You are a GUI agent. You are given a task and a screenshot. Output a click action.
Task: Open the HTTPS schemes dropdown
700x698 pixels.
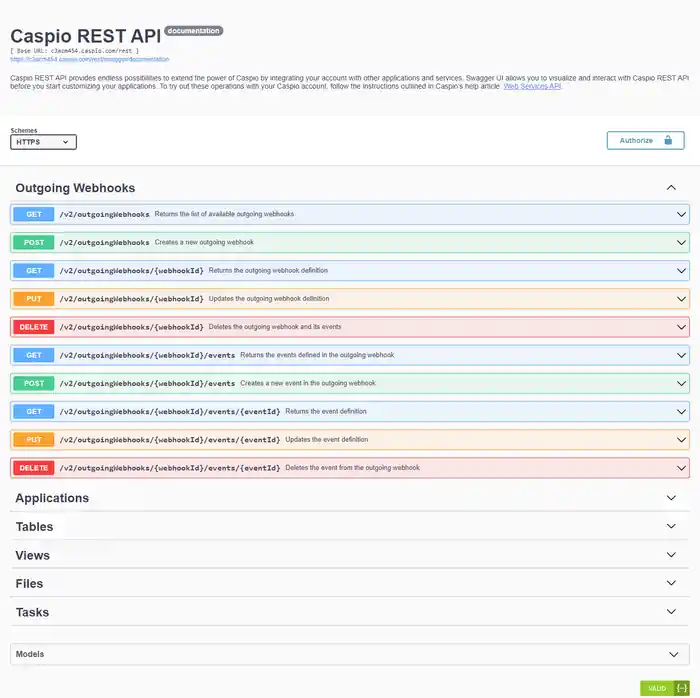click(43, 142)
